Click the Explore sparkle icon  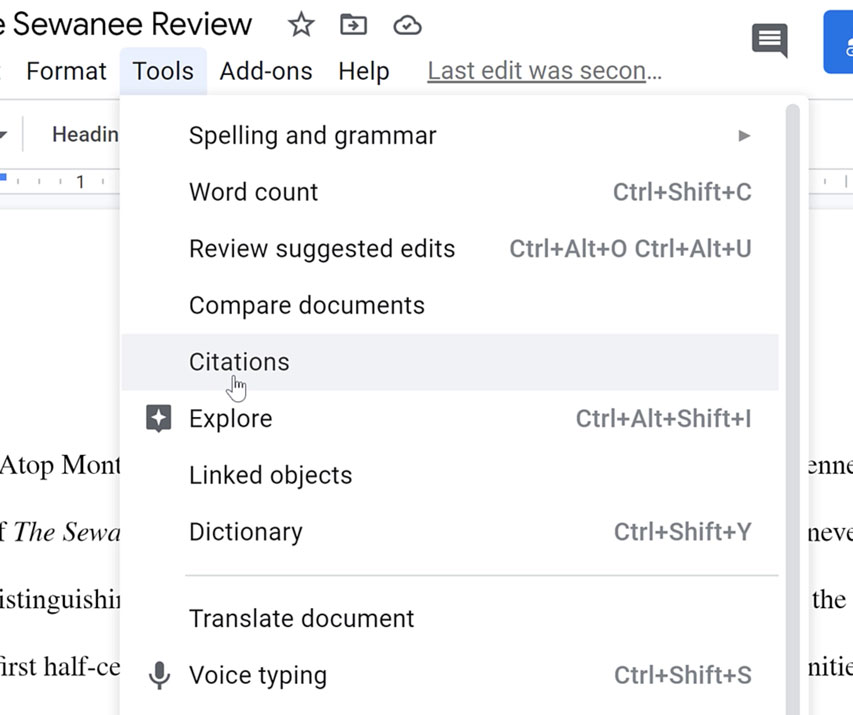pos(158,418)
